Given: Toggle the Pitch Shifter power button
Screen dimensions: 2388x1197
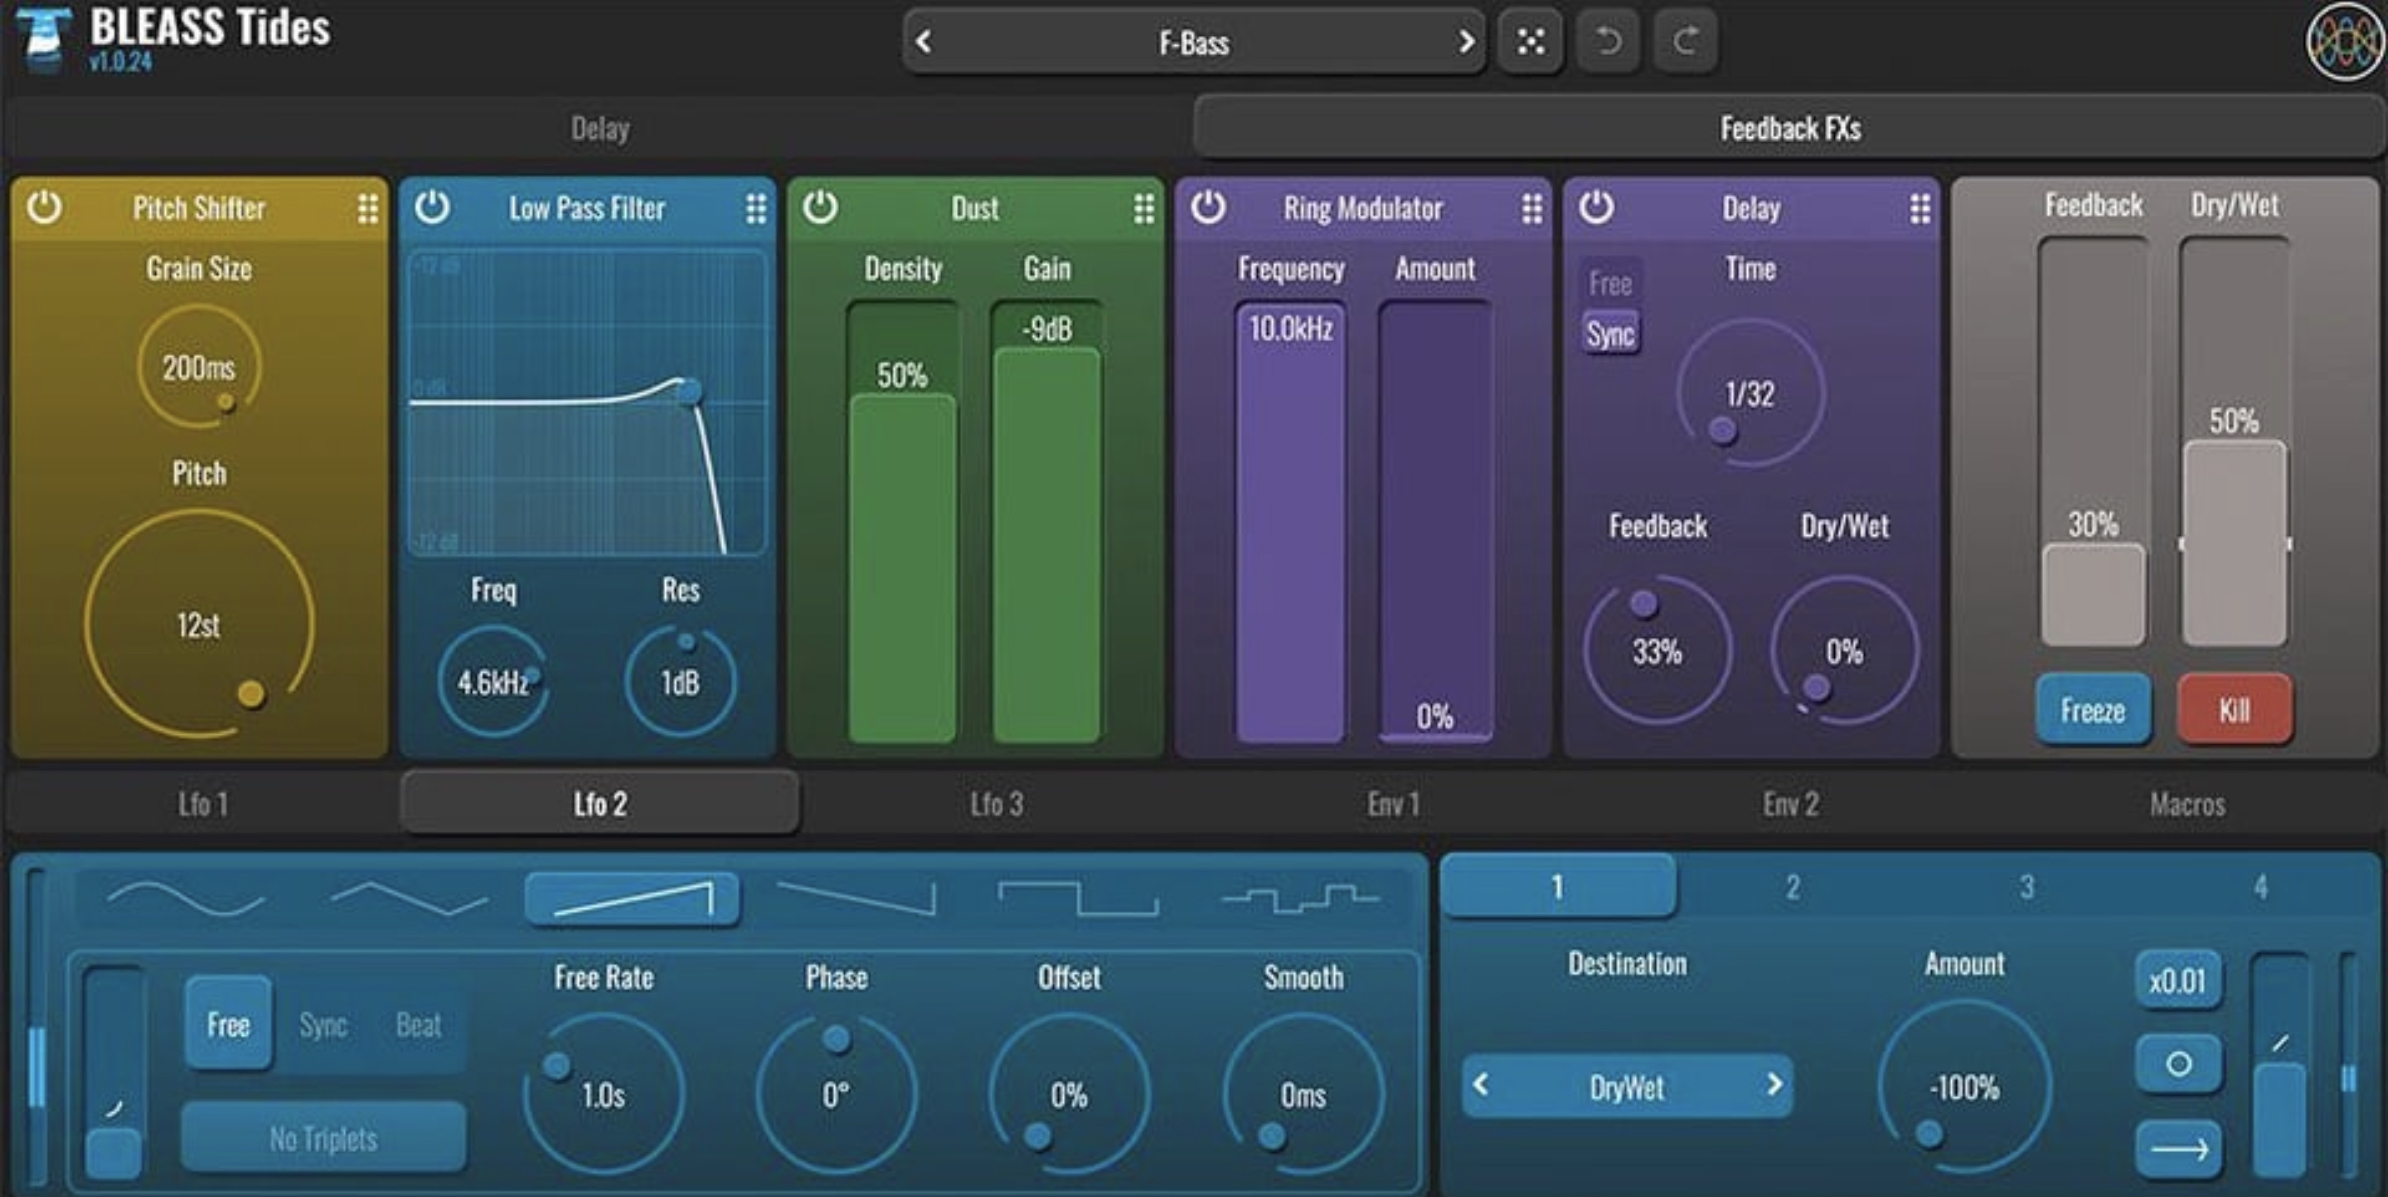Looking at the screenshot, I should pos(44,208).
